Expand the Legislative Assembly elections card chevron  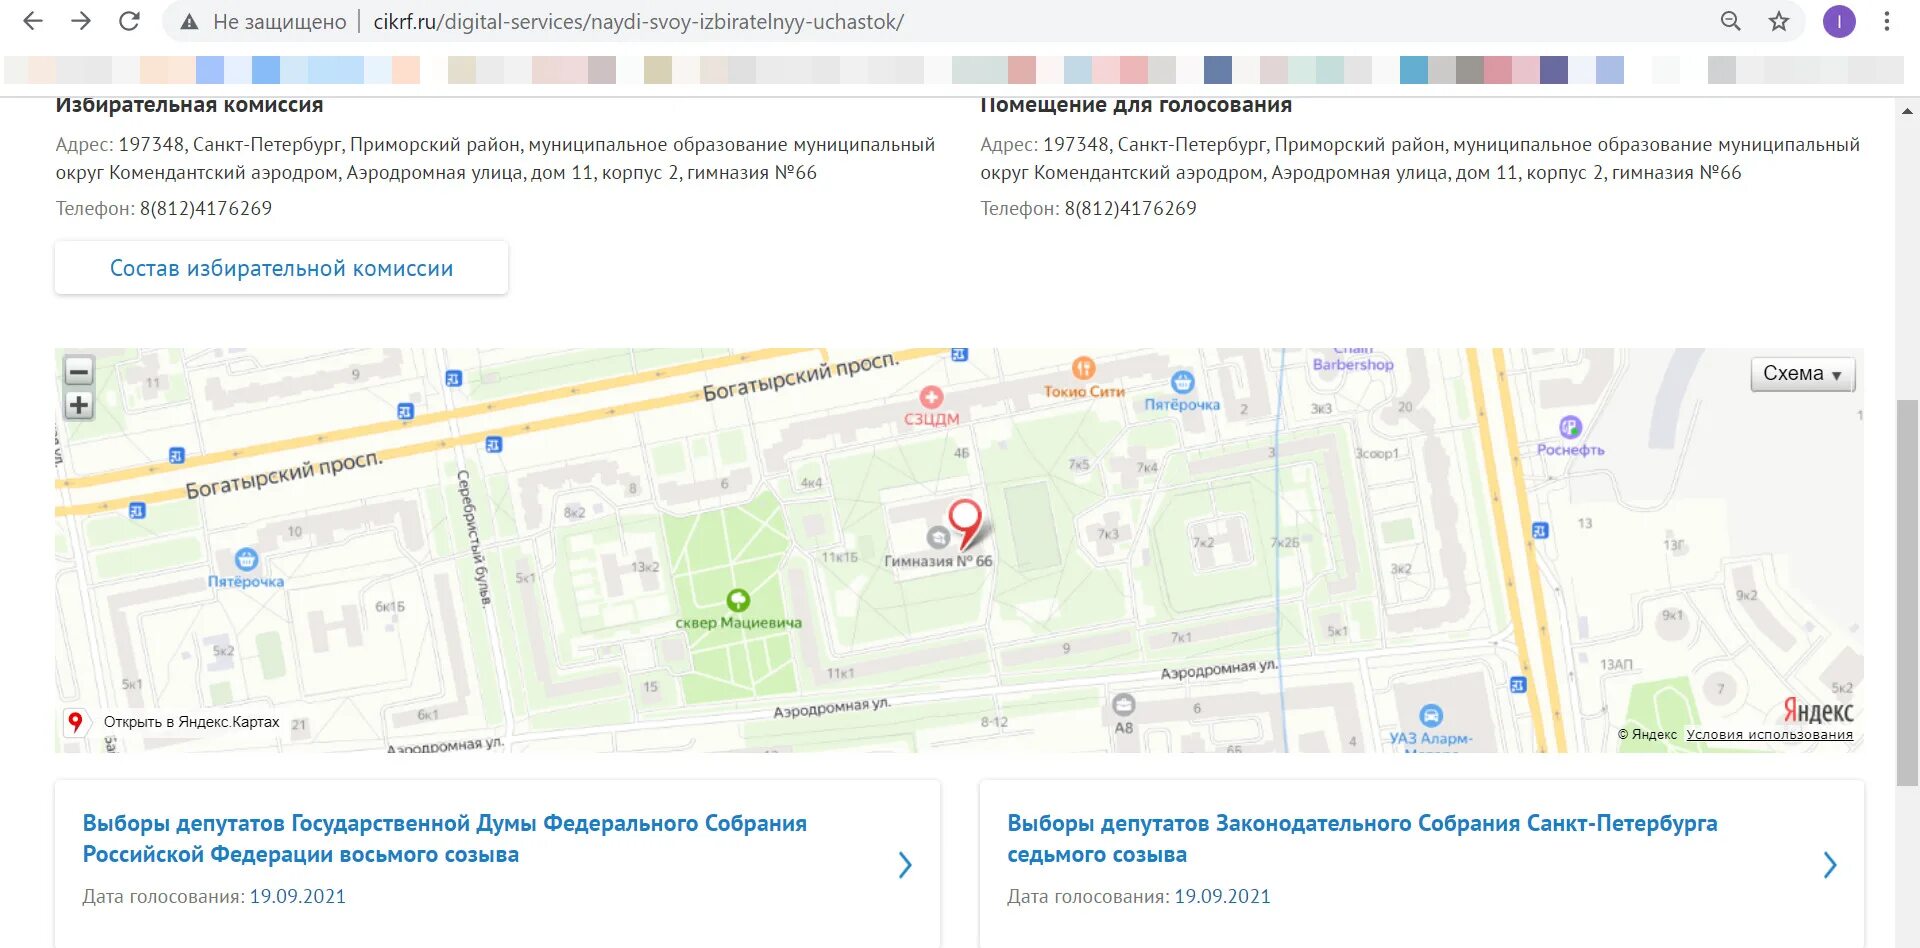pyautogui.click(x=1830, y=865)
